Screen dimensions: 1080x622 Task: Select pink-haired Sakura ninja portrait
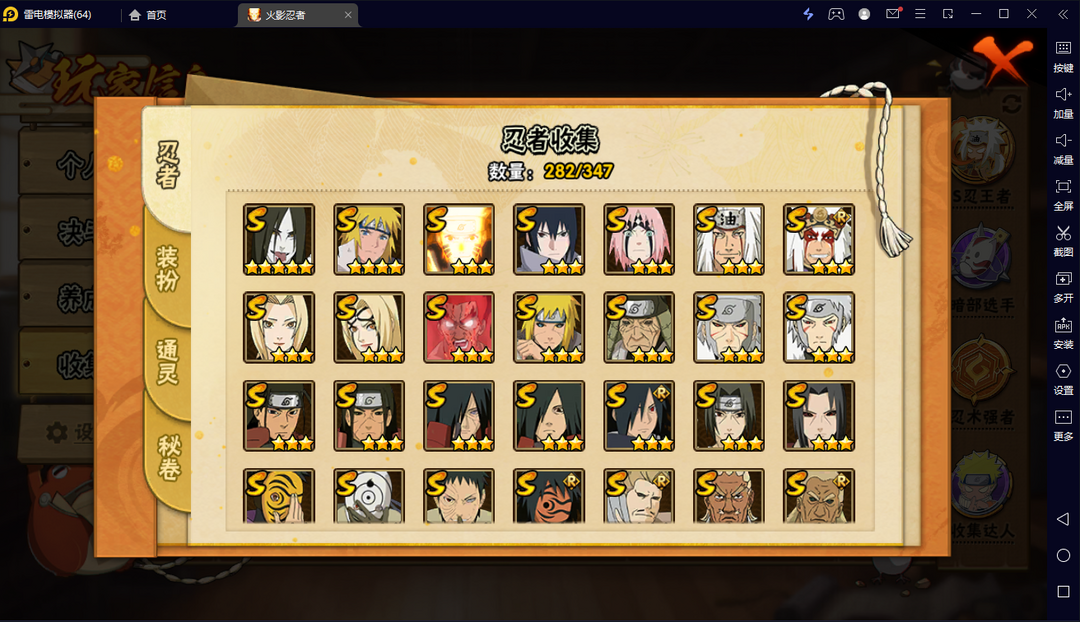[x=638, y=239]
